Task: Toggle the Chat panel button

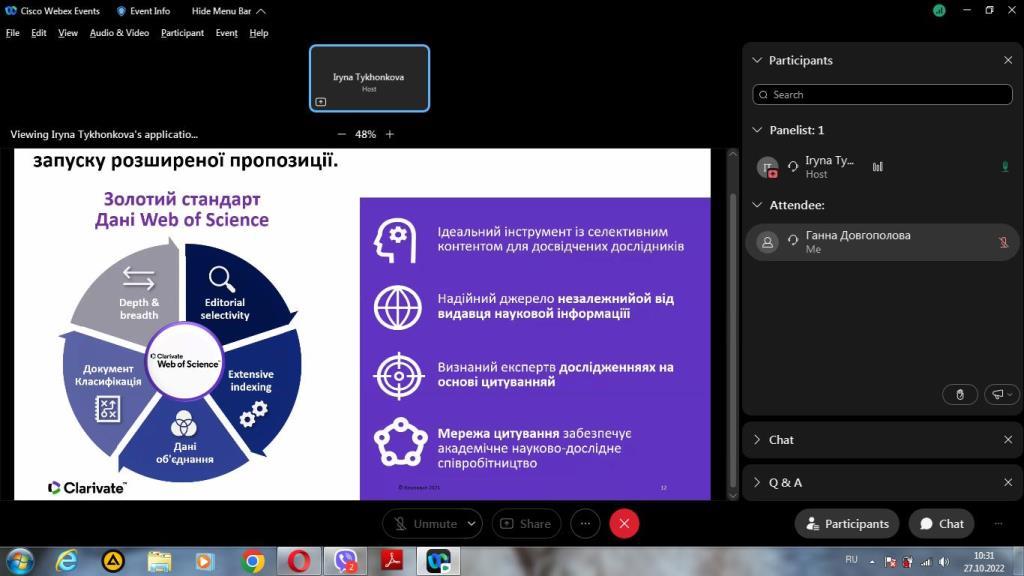Action: 941,523
